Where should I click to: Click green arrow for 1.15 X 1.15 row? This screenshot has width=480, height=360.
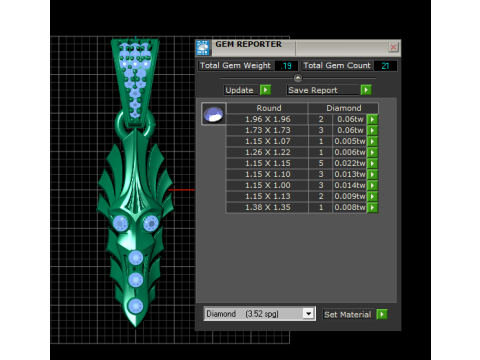click(372, 163)
